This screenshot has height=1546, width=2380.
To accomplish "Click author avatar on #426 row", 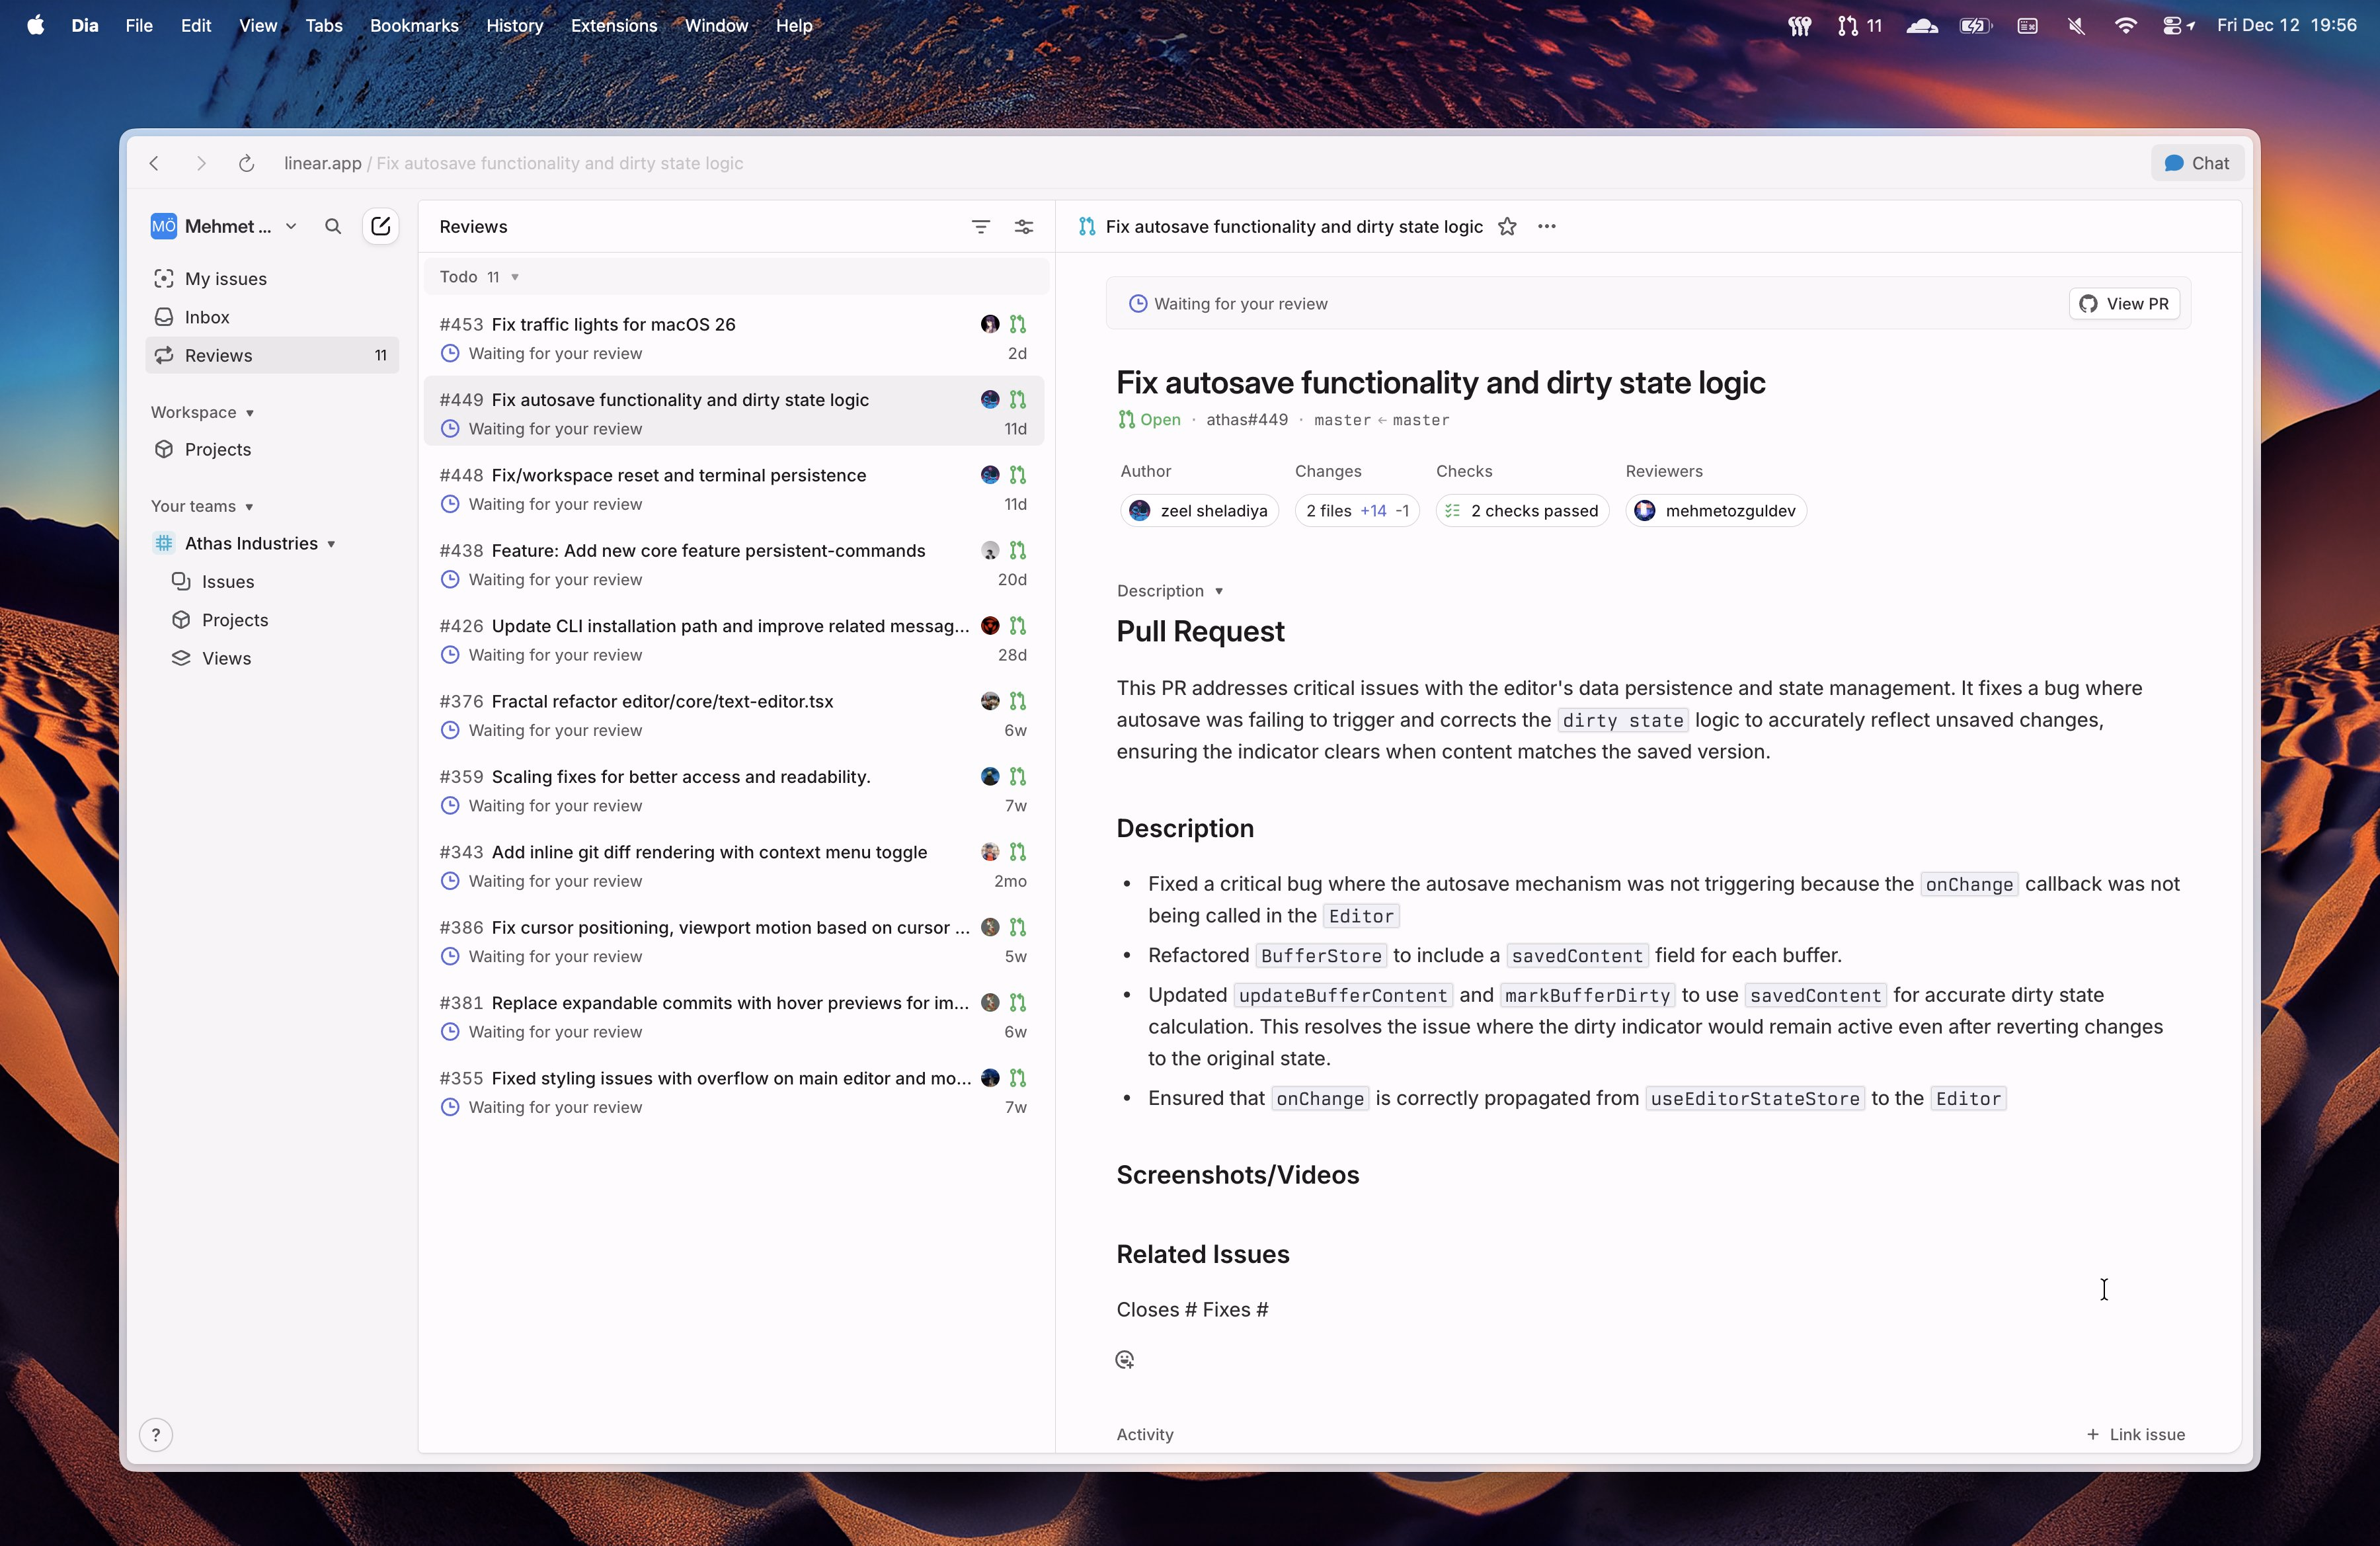I will click(990, 626).
